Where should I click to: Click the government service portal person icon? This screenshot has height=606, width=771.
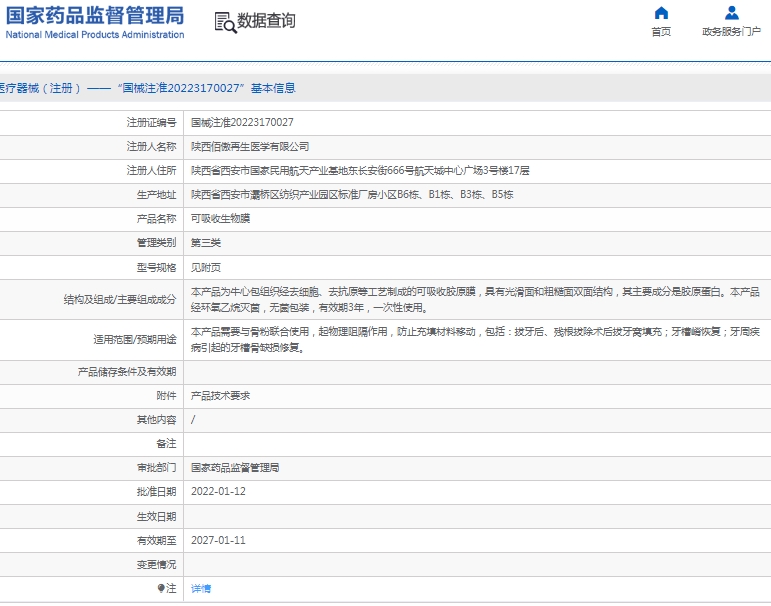click(732, 13)
